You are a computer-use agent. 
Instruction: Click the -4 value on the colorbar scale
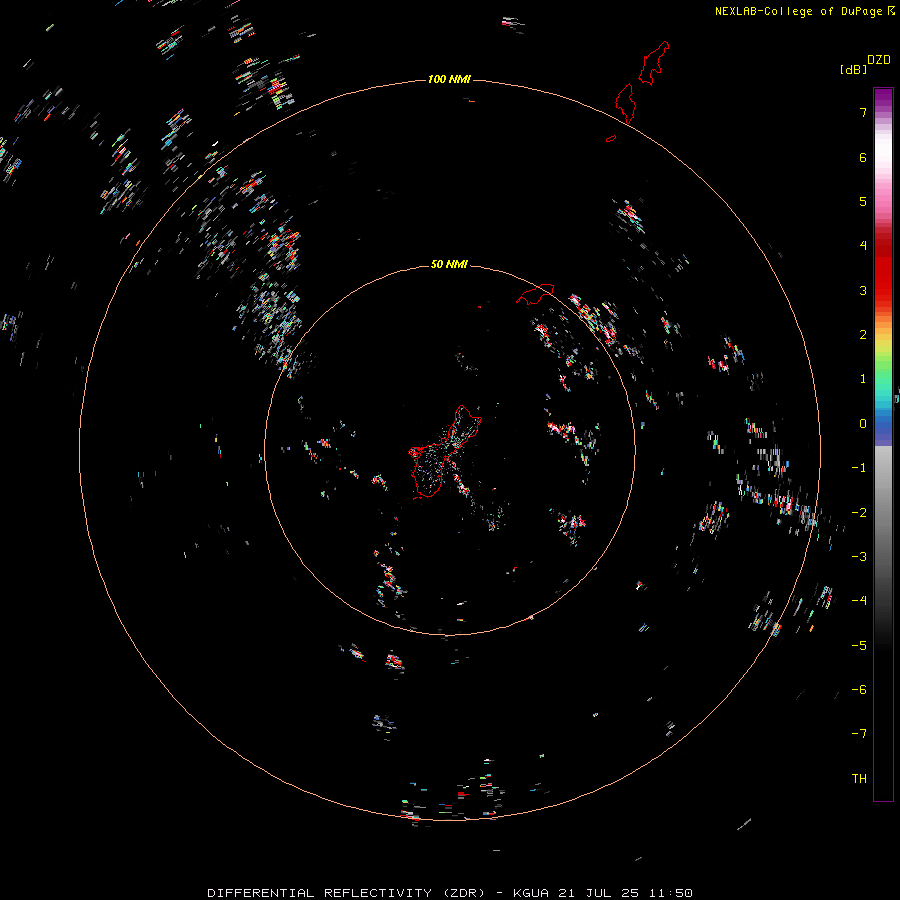[859, 601]
